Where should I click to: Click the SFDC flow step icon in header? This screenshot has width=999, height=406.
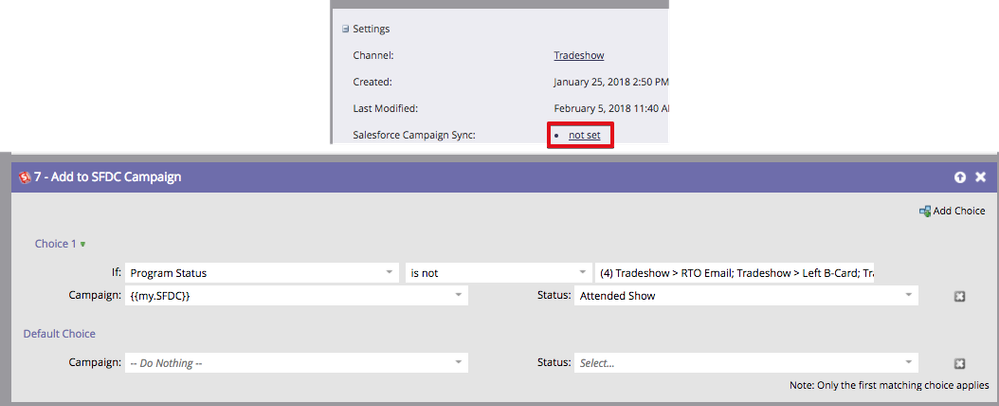point(25,177)
